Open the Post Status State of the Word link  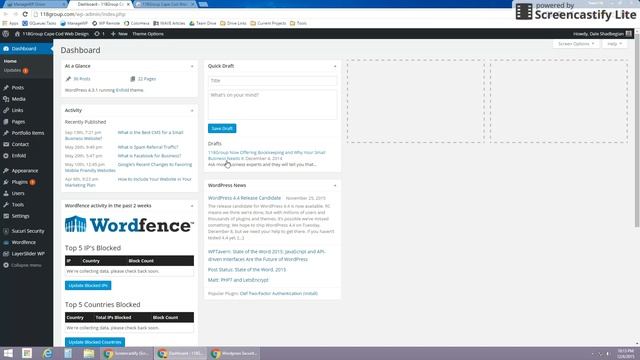click(x=247, y=270)
